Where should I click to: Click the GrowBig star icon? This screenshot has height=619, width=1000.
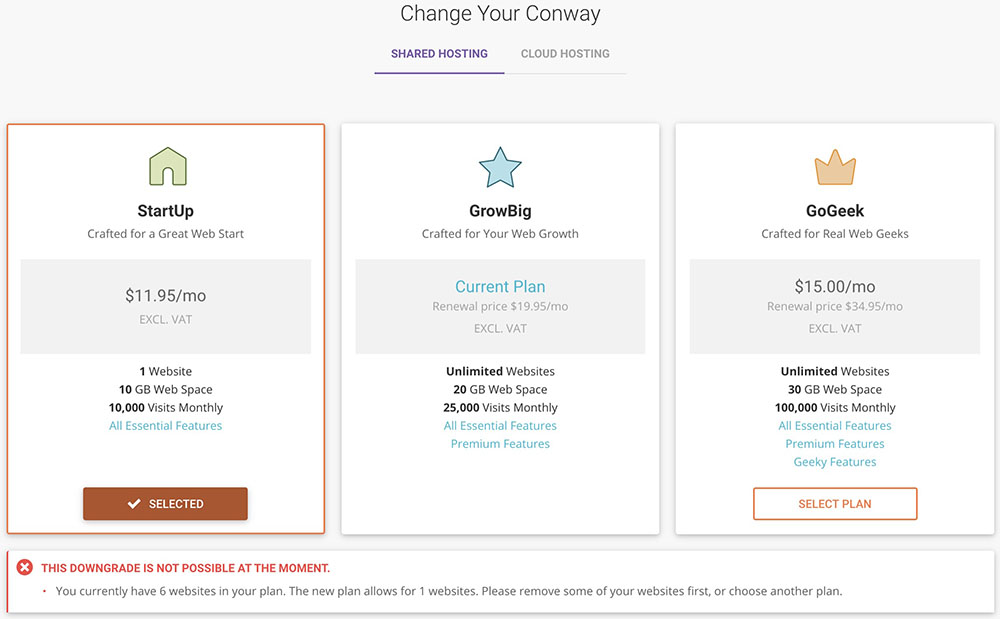(x=500, y=167)
